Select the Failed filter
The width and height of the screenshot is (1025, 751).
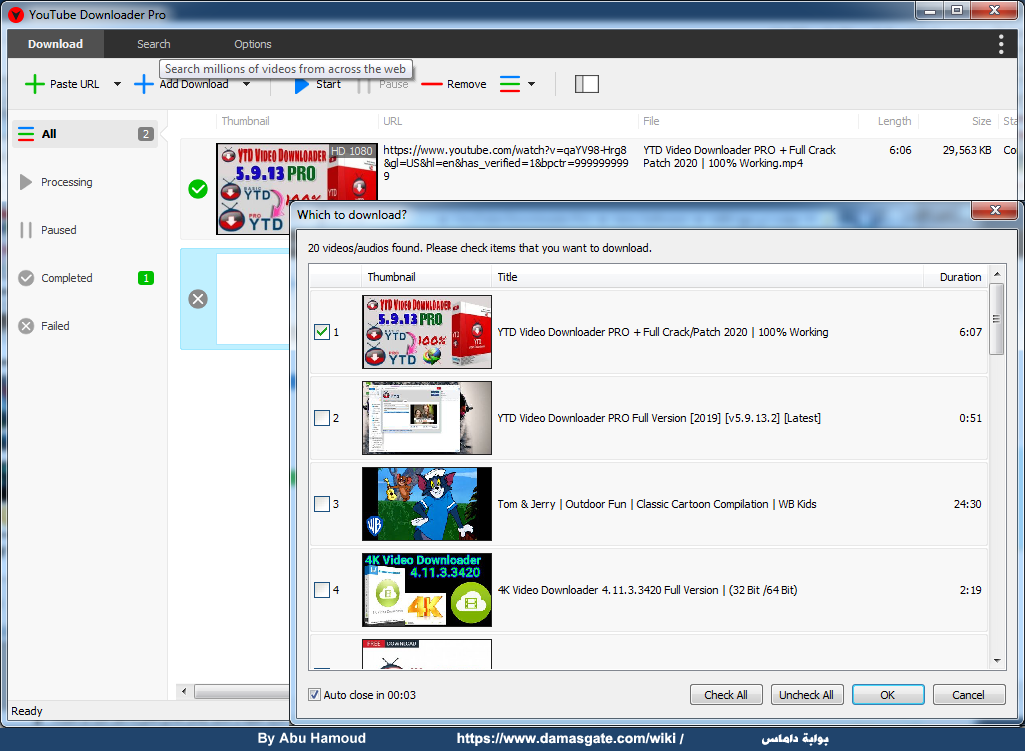85,326
